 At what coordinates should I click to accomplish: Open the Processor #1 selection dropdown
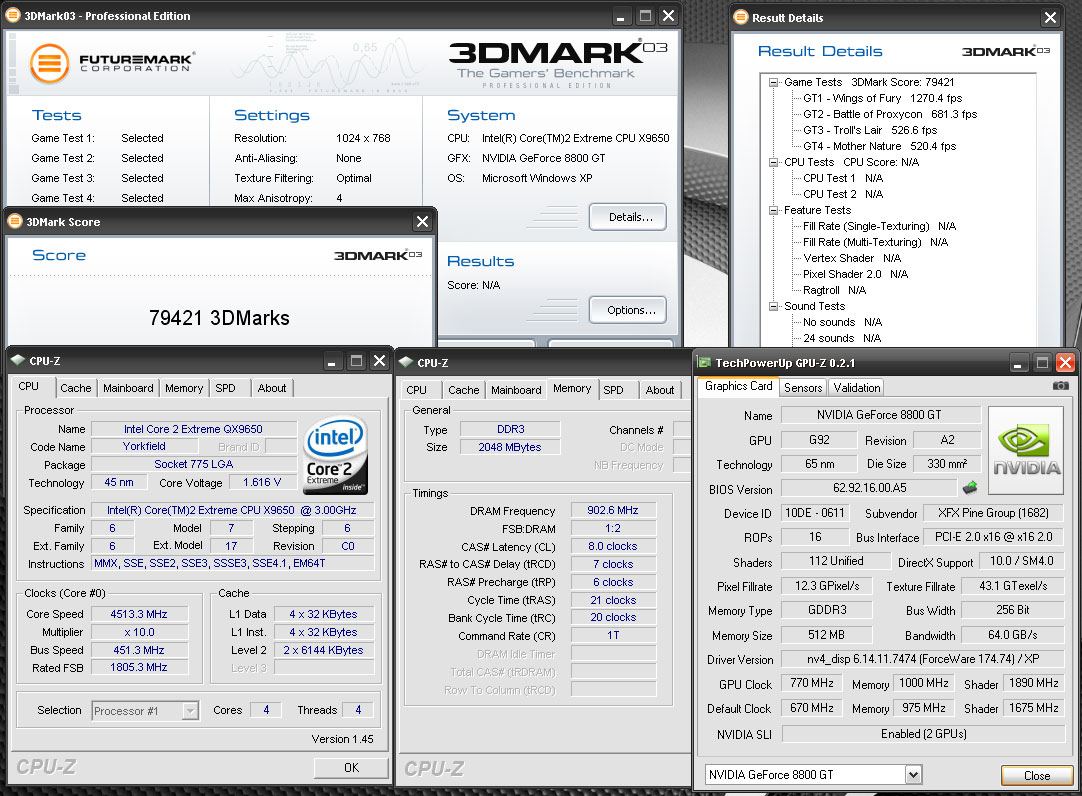pyautogui.click(x=190, y=710)
